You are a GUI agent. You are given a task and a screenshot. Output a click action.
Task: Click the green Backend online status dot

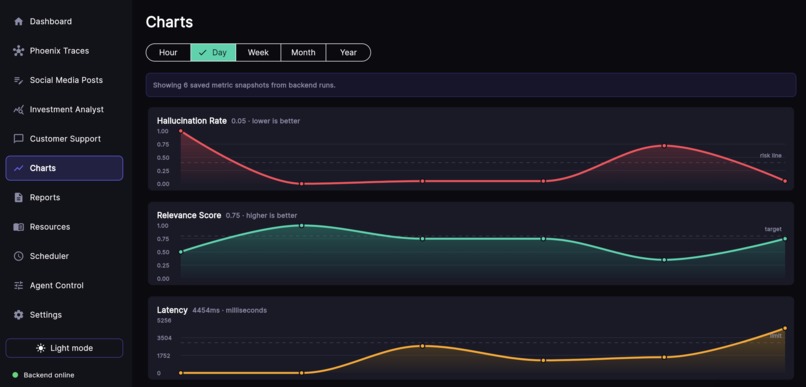(15, 375)
